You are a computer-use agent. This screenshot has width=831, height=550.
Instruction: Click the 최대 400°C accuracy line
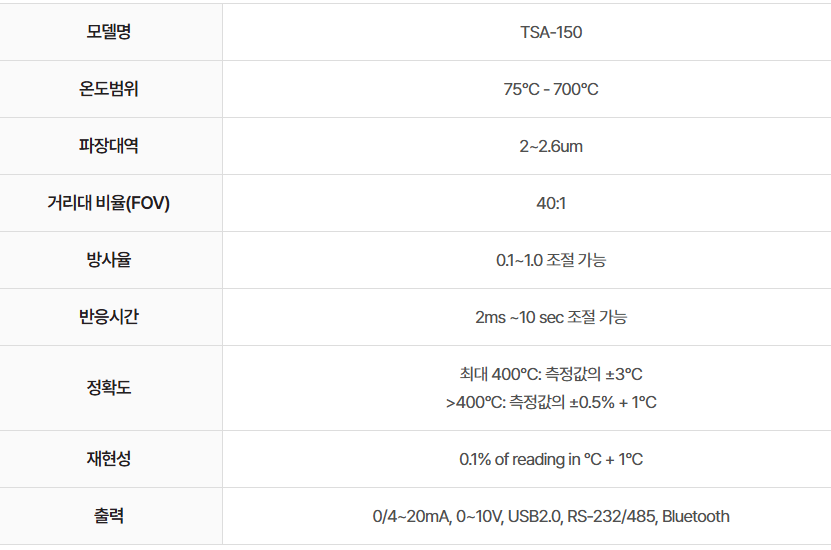point(551,374)
